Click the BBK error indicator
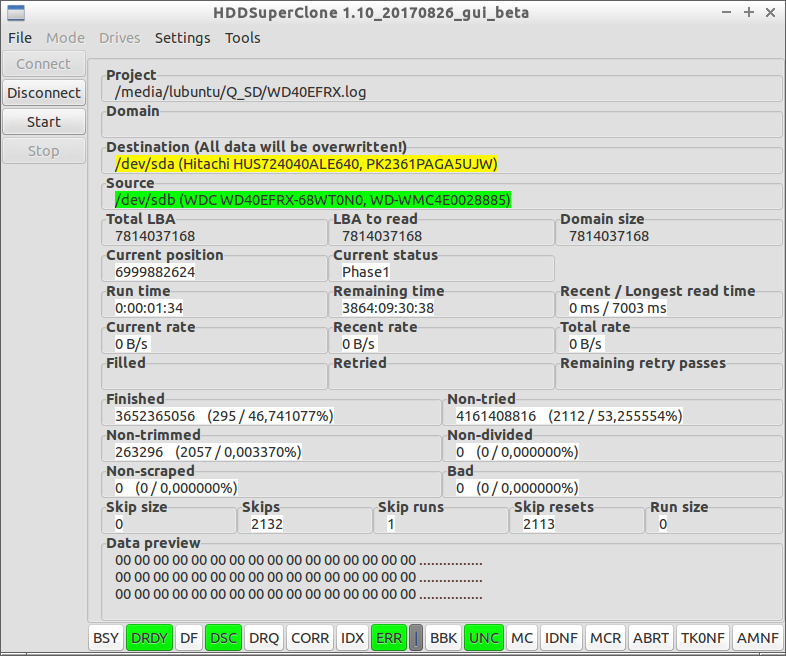Image resolution: width=786 pixels, height=656 pixels. tap(443, 638)
